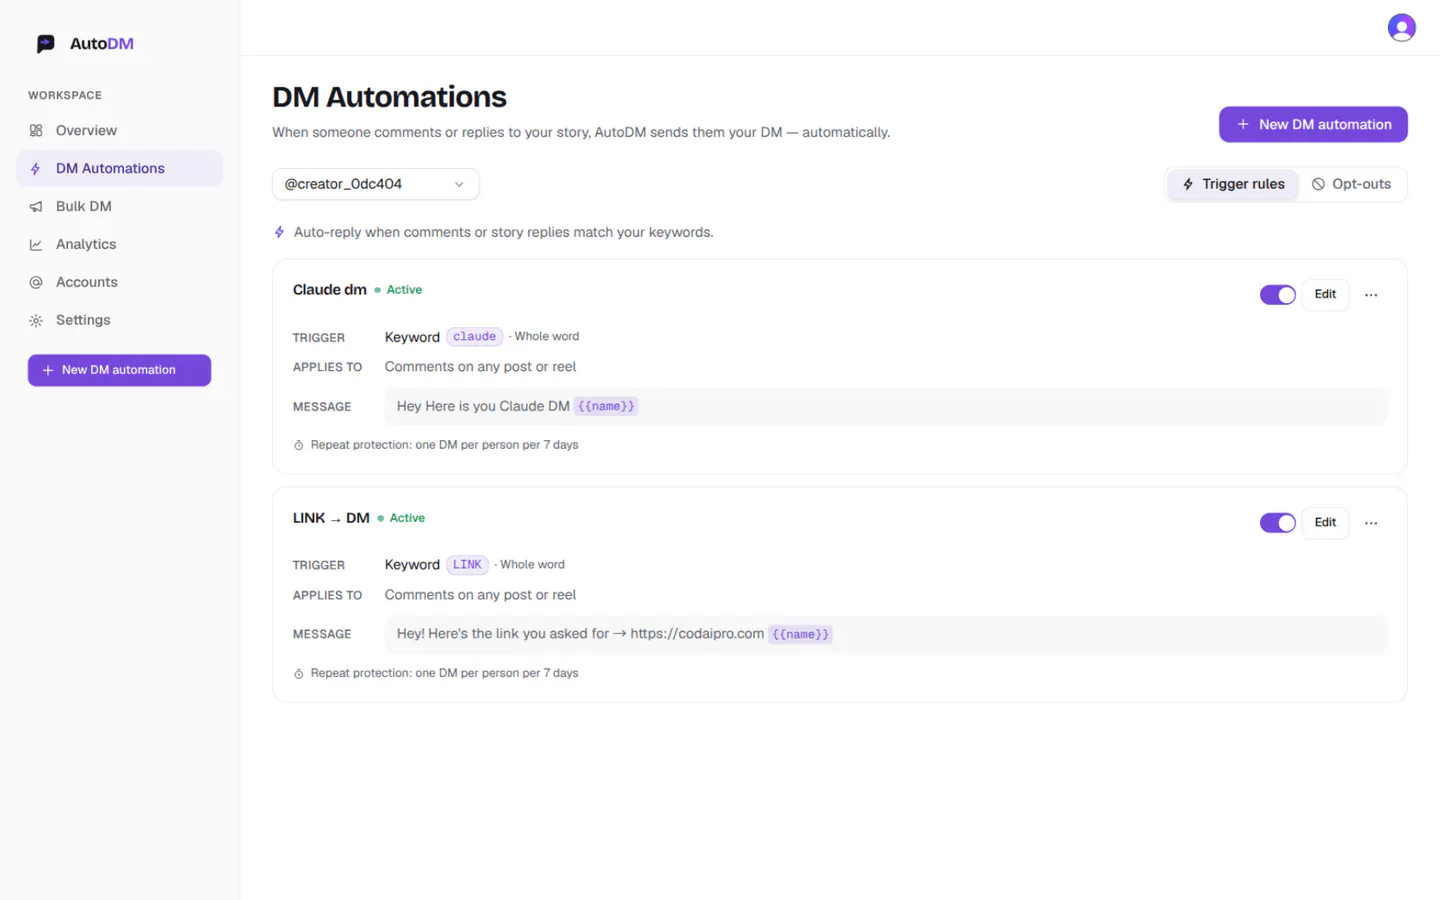The height and width of the screenshot is (900, 1440).
Task: Click Whole word label in LINK → DM trigger
Action: [532, 565]
